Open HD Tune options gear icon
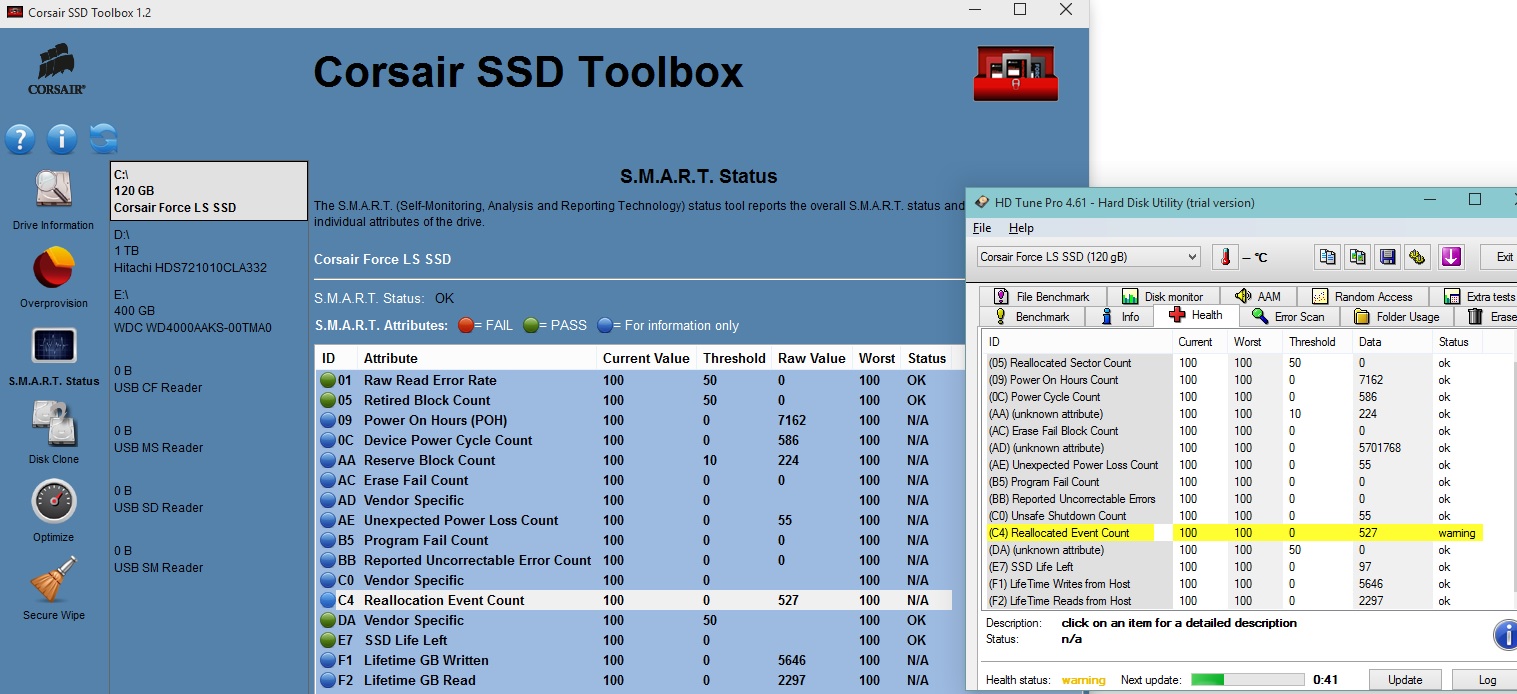The height and width of the screenshot is (694, 1517). [1417, 257]
